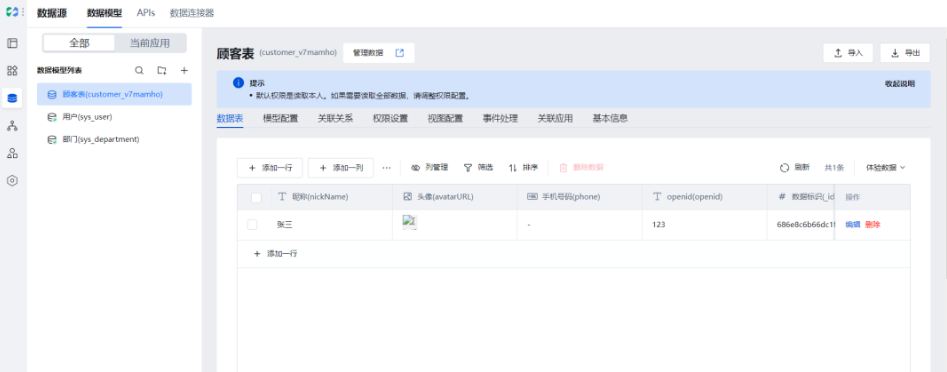
Task: Open the 视图配置 tab
Action: pyautogui.click(x=445, y=118)
